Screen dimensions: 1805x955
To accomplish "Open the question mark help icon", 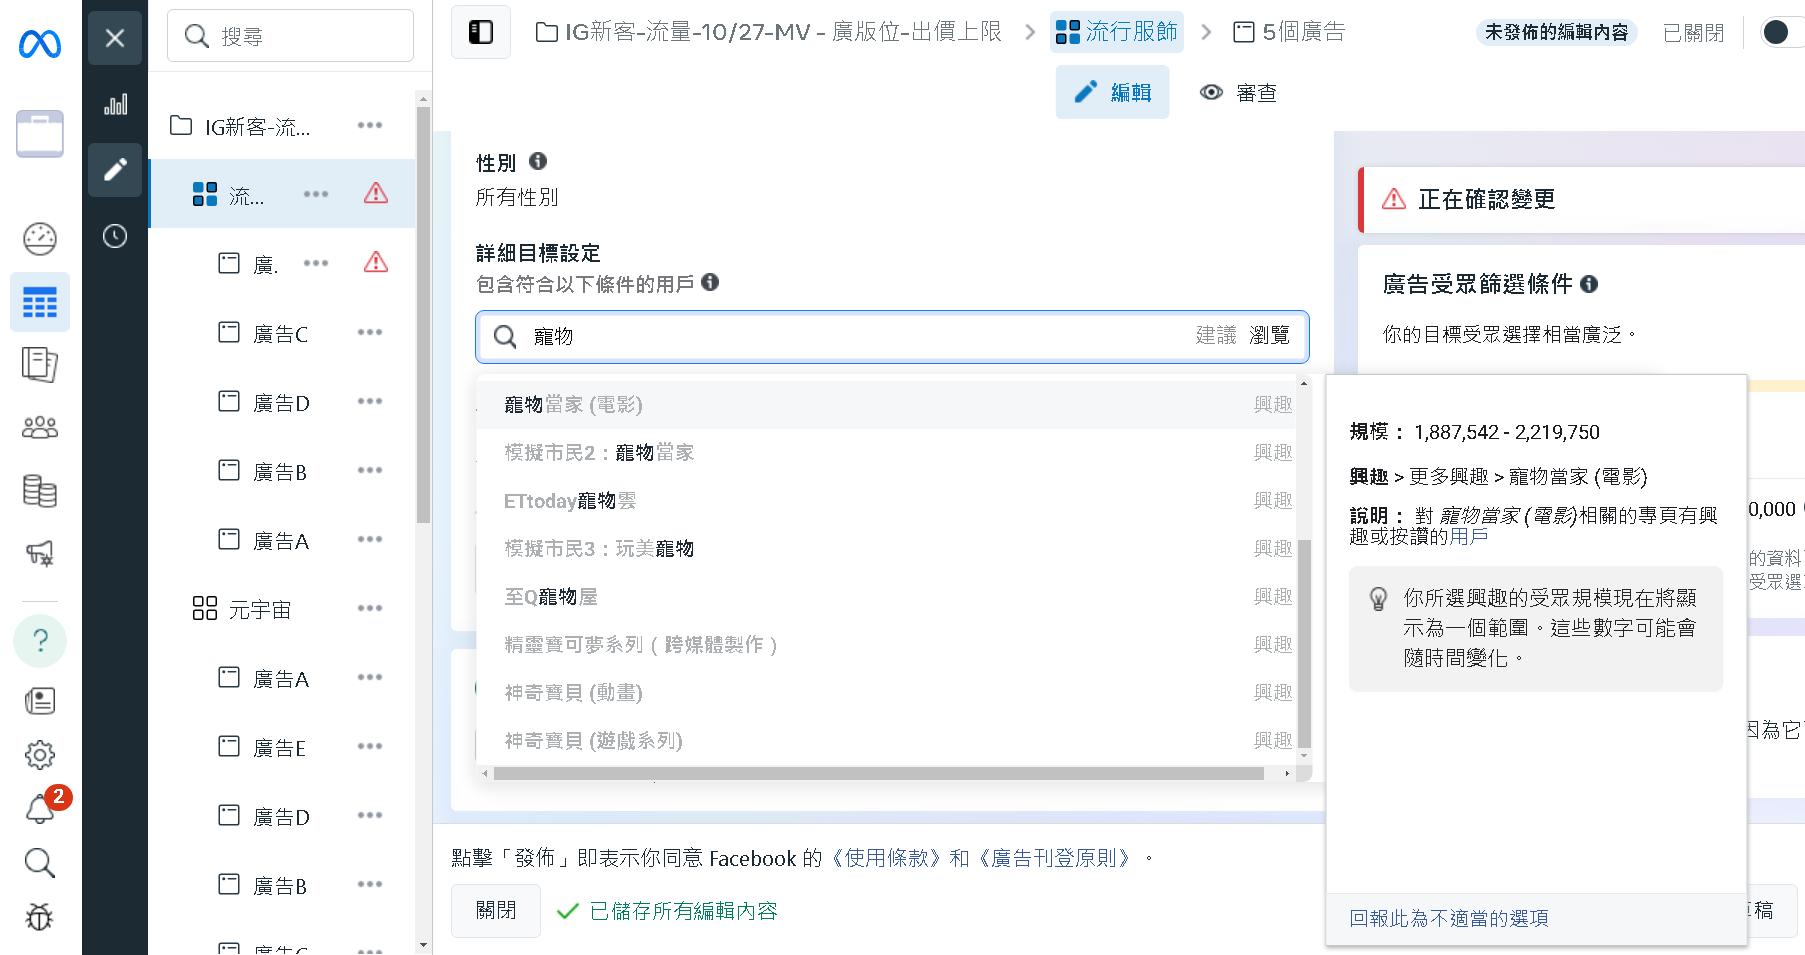I will [40, 641].
